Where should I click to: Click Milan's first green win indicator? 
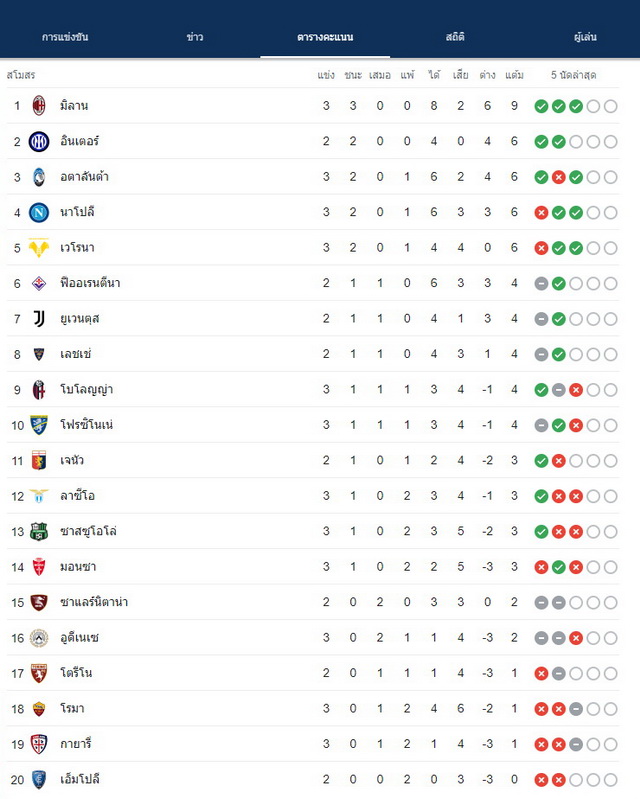[x=541, y=106]
